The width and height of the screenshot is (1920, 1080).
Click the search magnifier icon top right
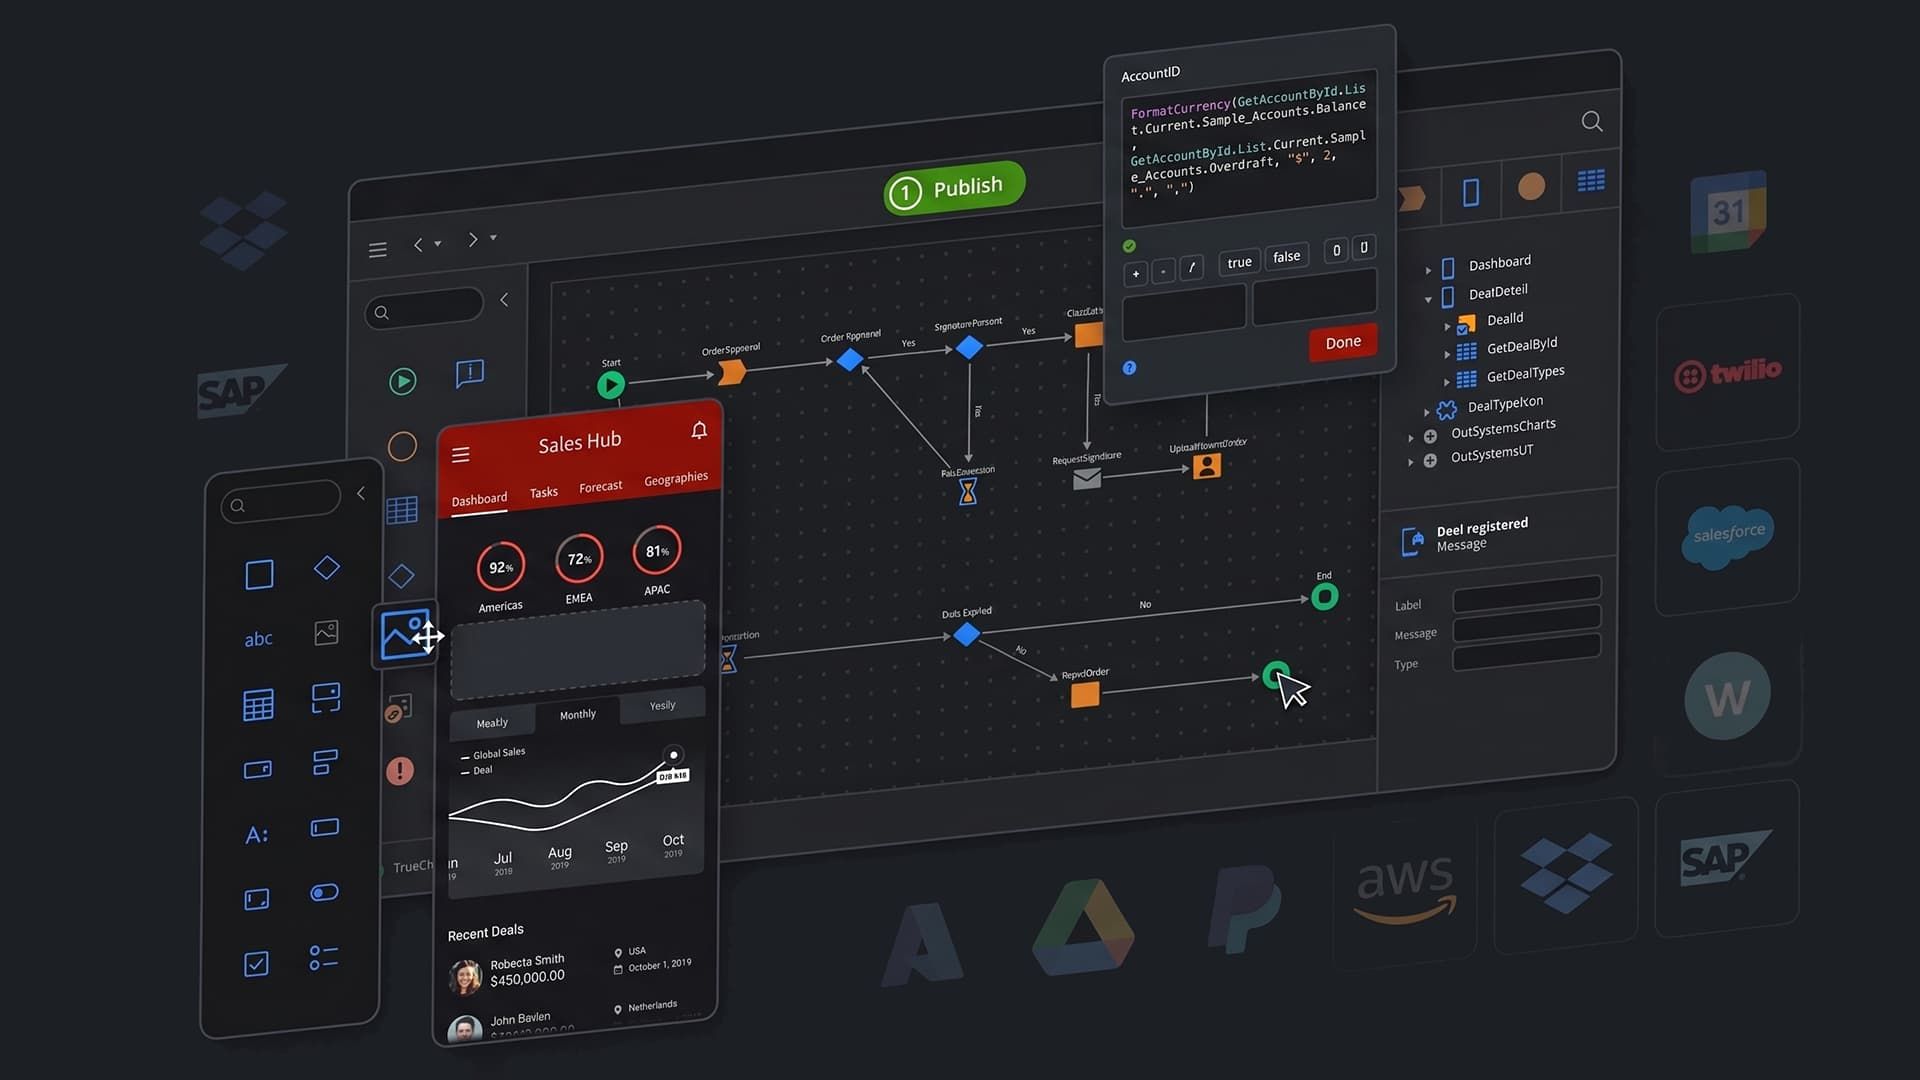pos(1592,122)
